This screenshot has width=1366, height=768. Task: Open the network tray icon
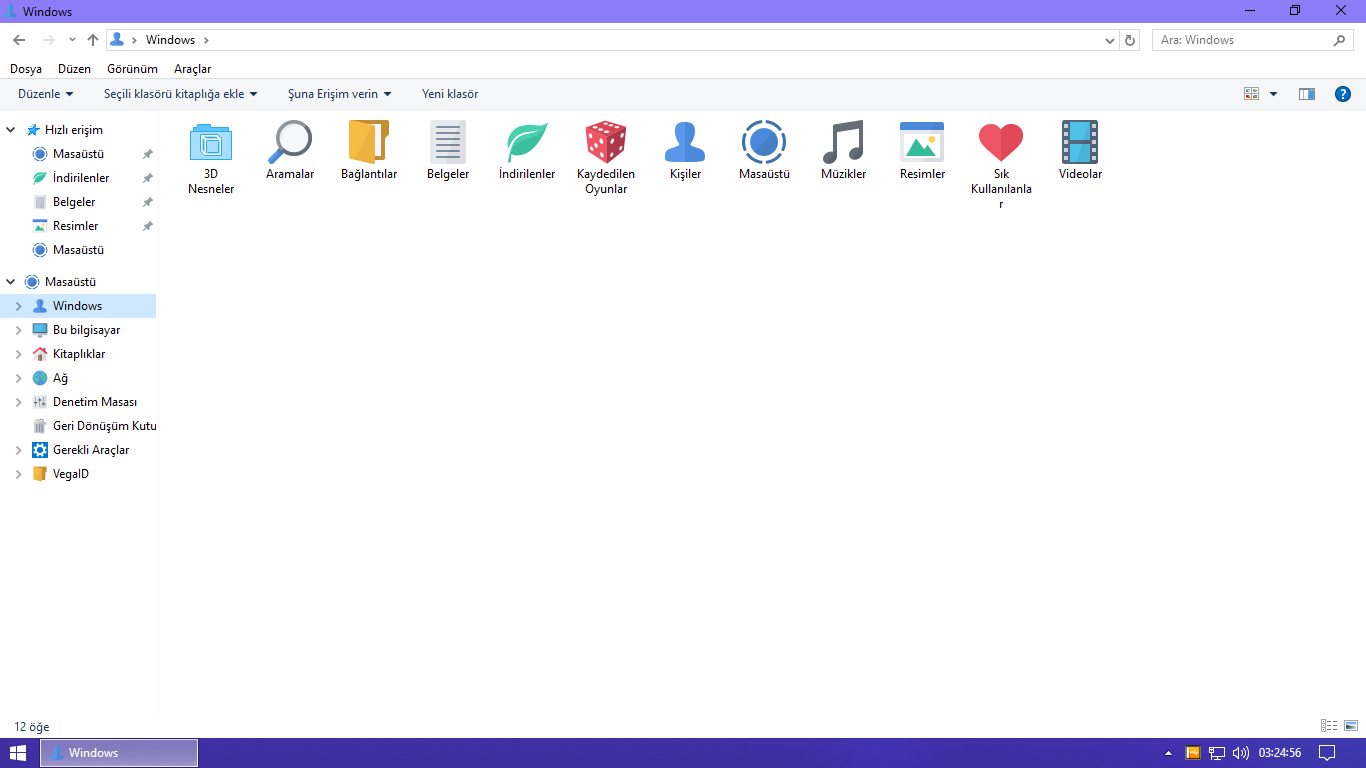(x=1217, y=753)
